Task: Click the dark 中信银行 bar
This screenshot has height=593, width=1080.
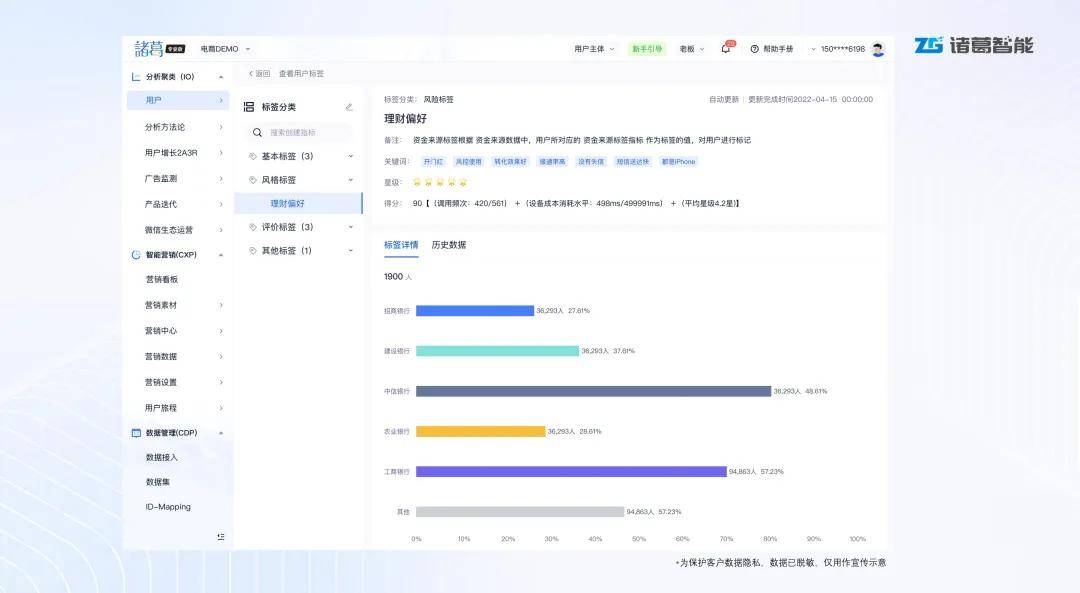Action: click(593, 391)
